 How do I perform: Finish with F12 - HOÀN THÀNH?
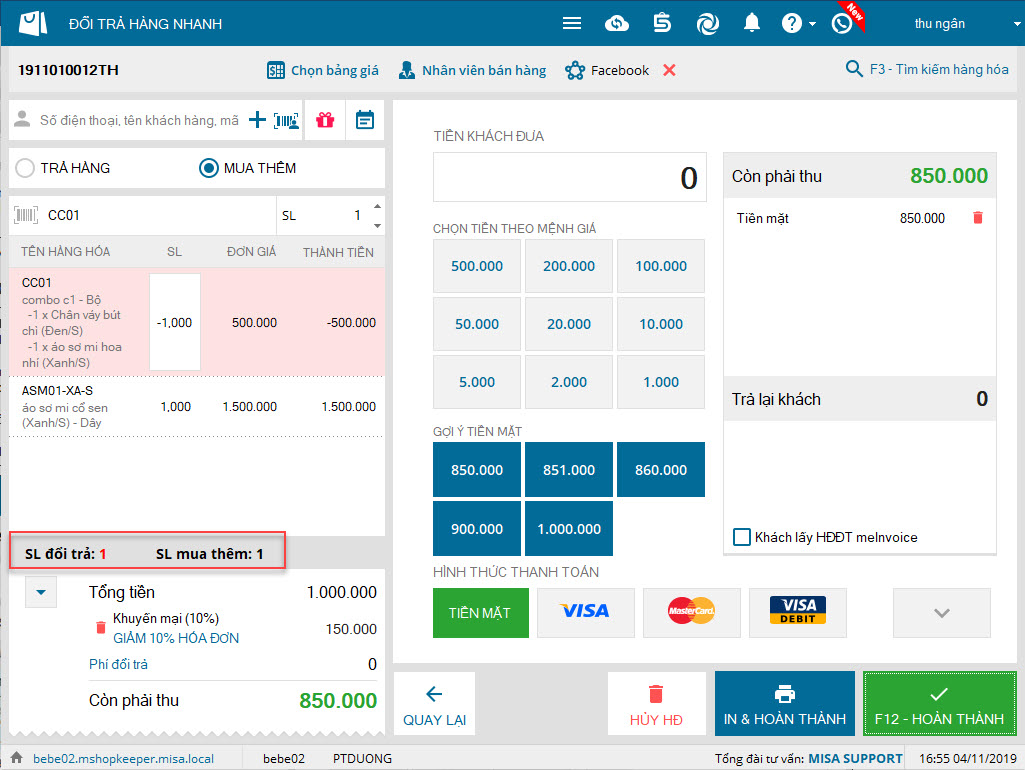[x=939, y=705]
